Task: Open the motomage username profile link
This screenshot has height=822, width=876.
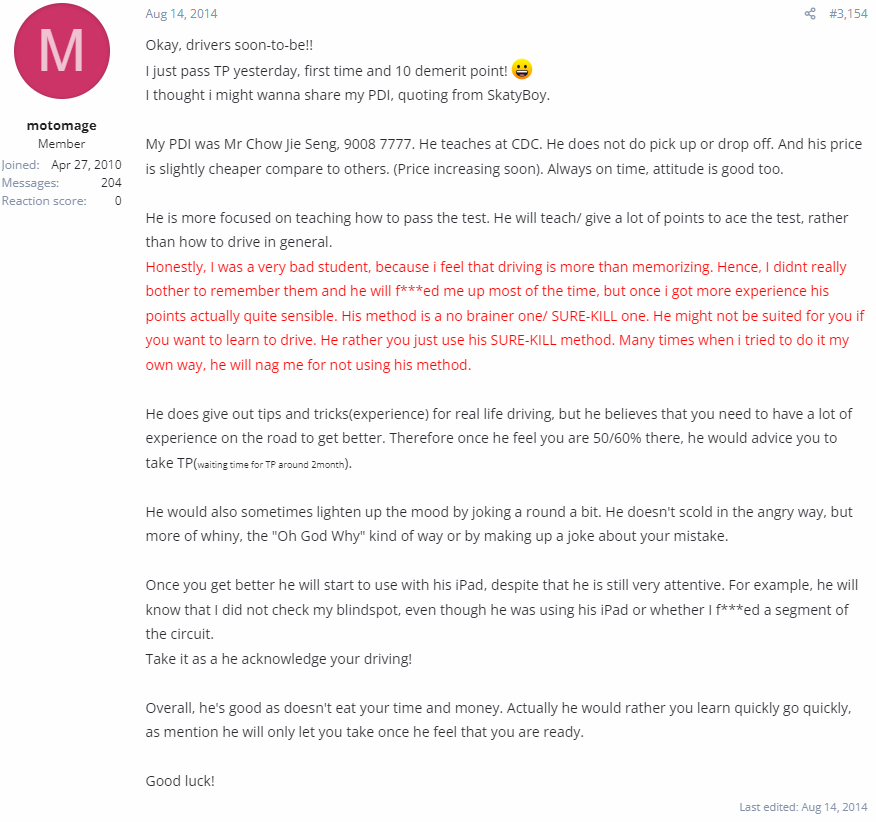Action: [x=61, y=126]
